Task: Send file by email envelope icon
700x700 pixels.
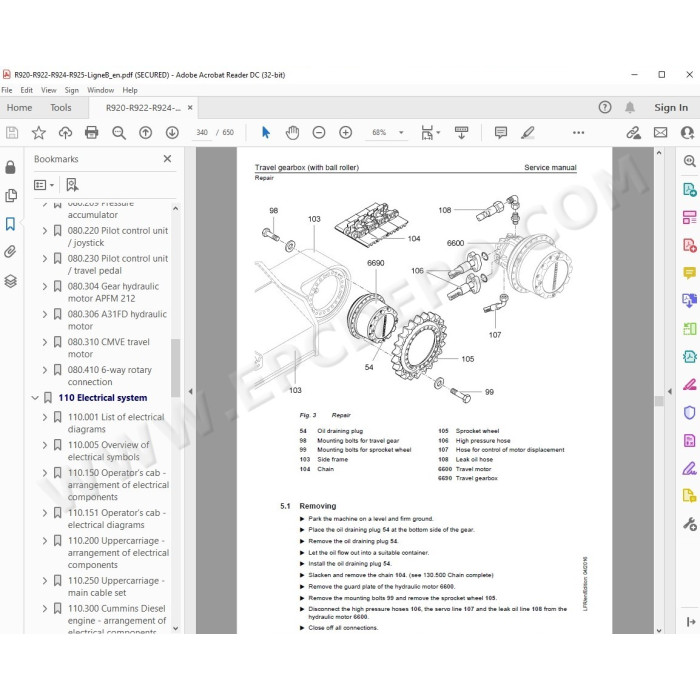Action: [x=661, y=133]
